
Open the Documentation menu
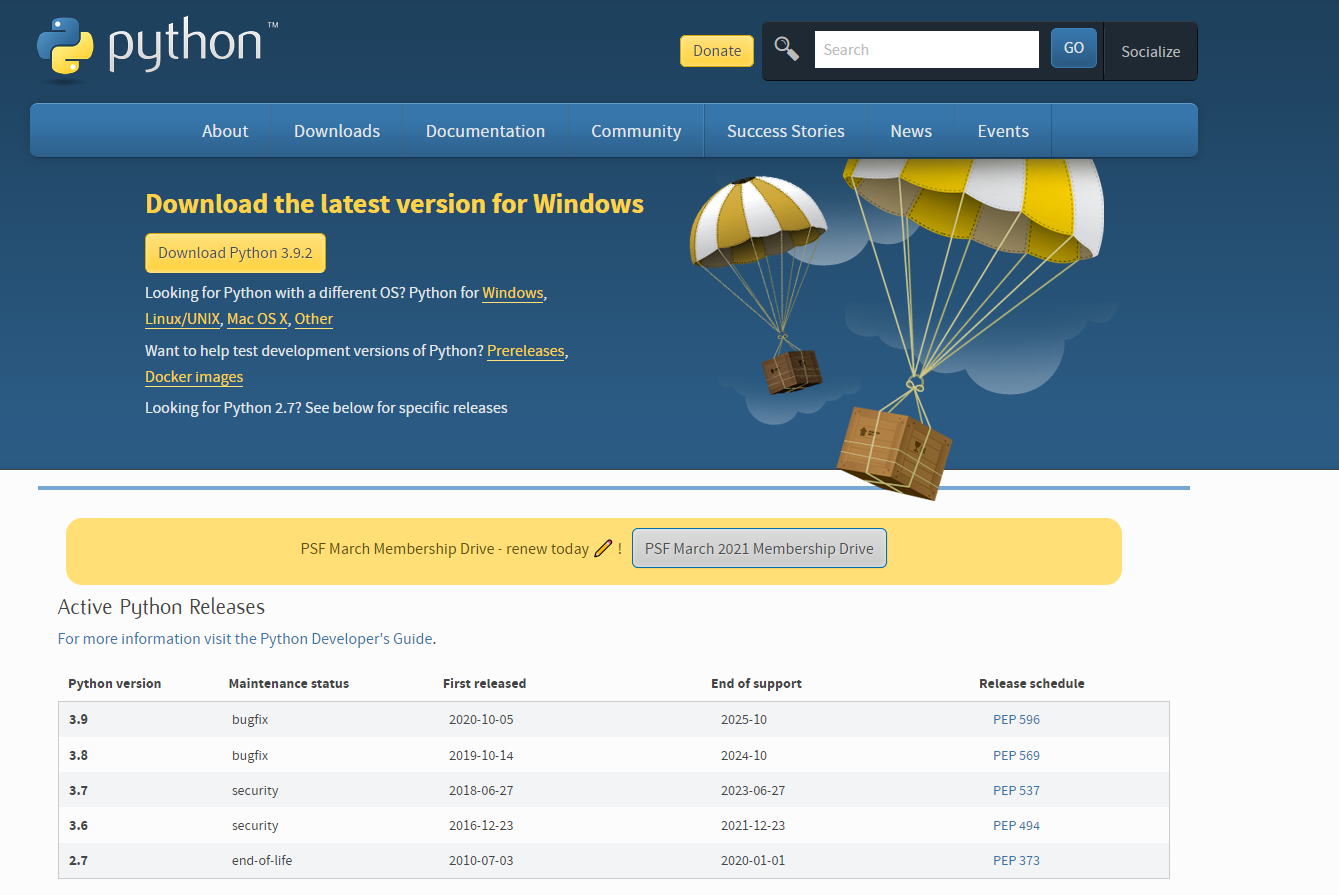click(x=485, y=131)
